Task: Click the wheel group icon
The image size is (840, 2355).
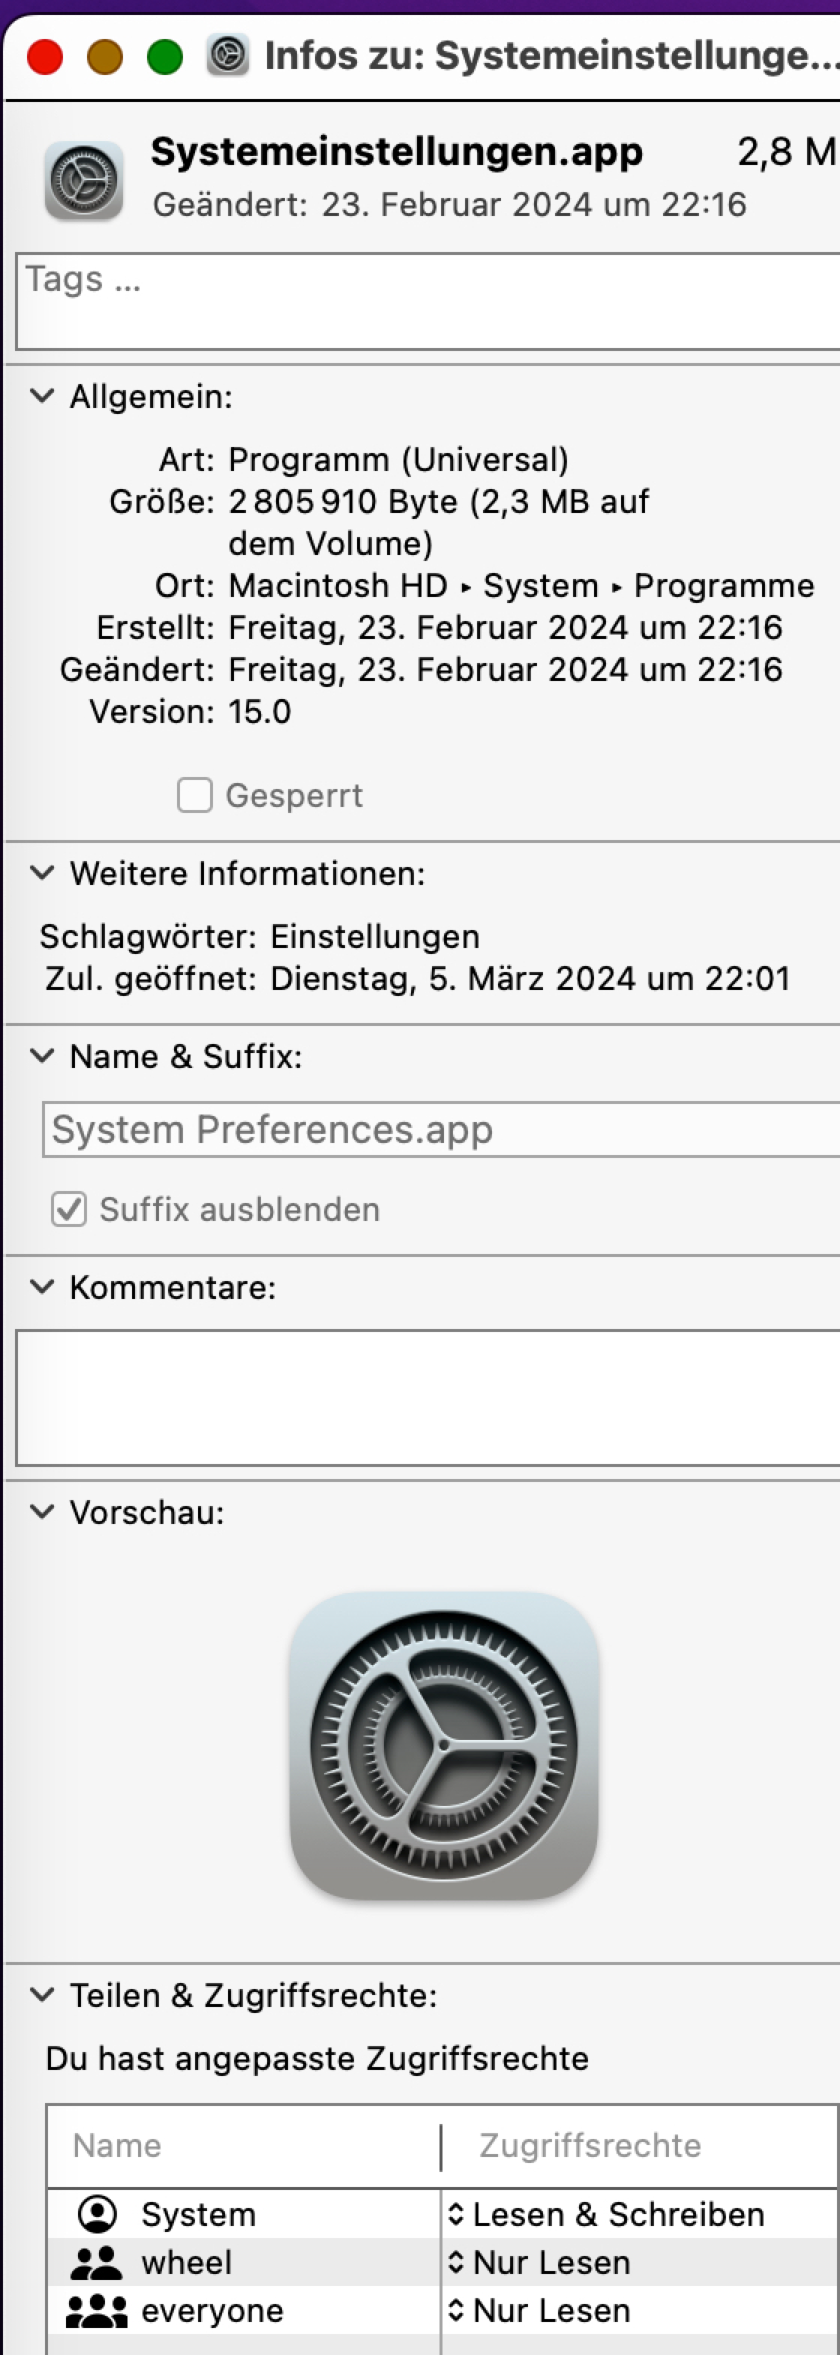Action: [97, 2262]
